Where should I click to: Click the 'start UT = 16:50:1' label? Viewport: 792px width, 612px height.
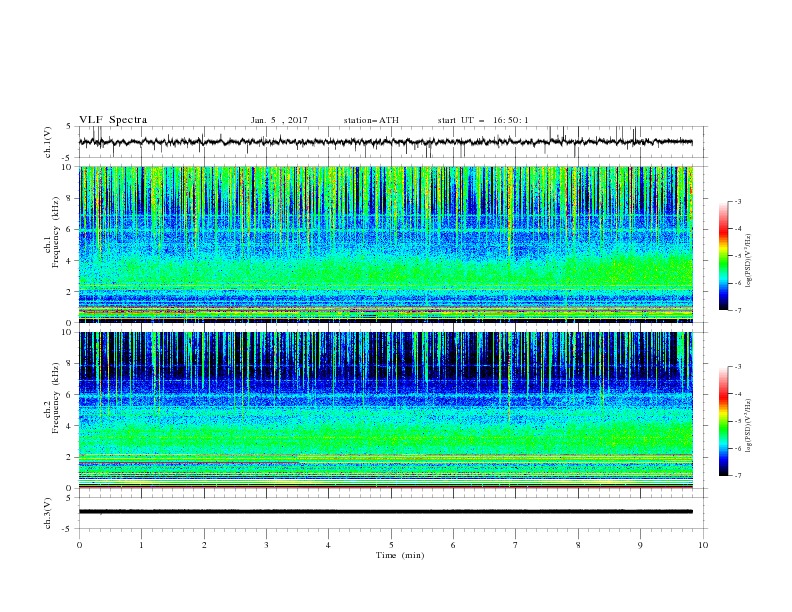tap(483, 120)
